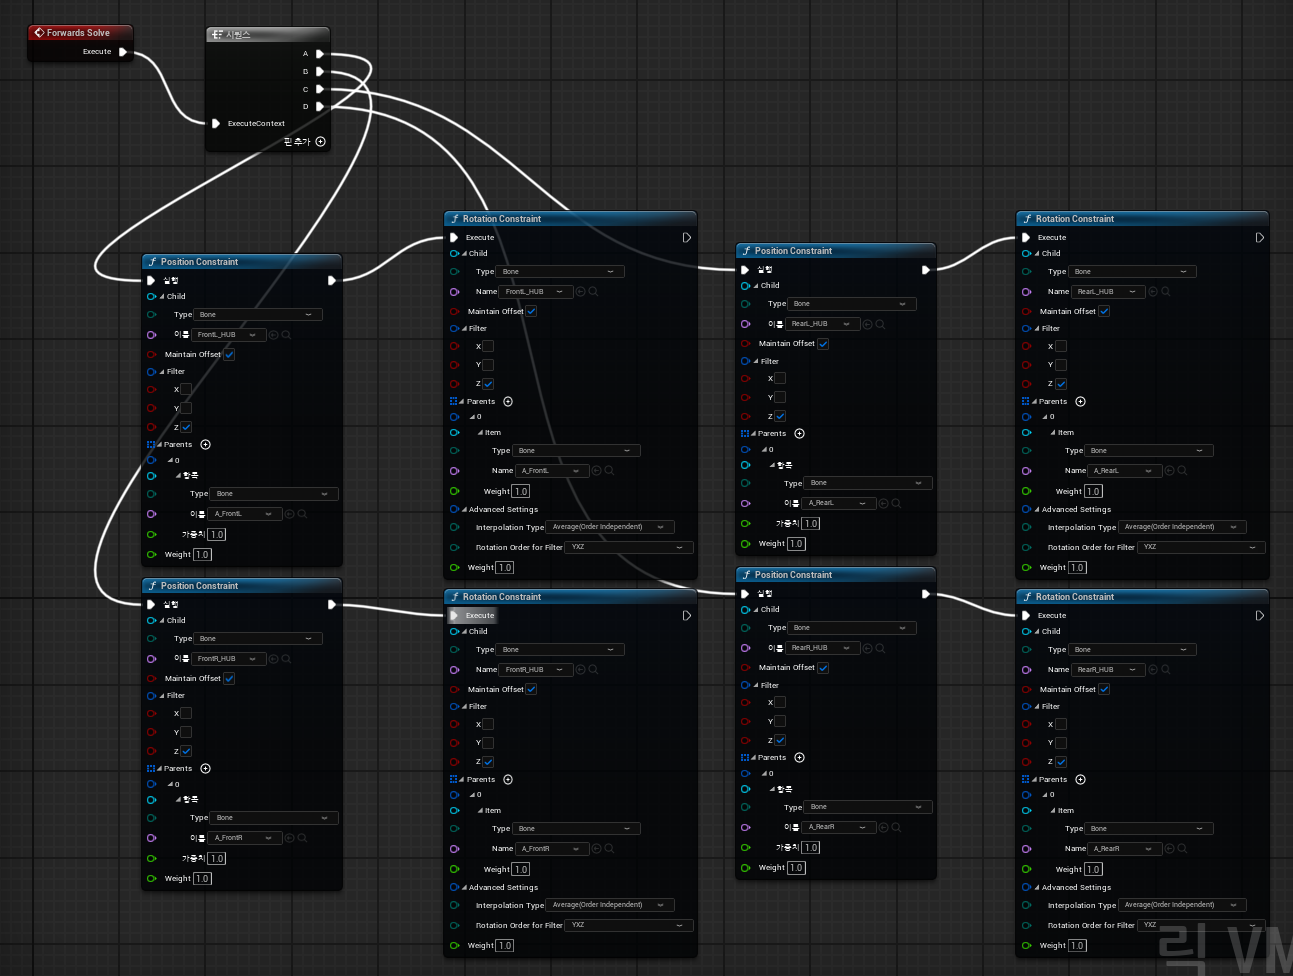Add a pin with the 핀 추가 plus button

click(321, 142)
